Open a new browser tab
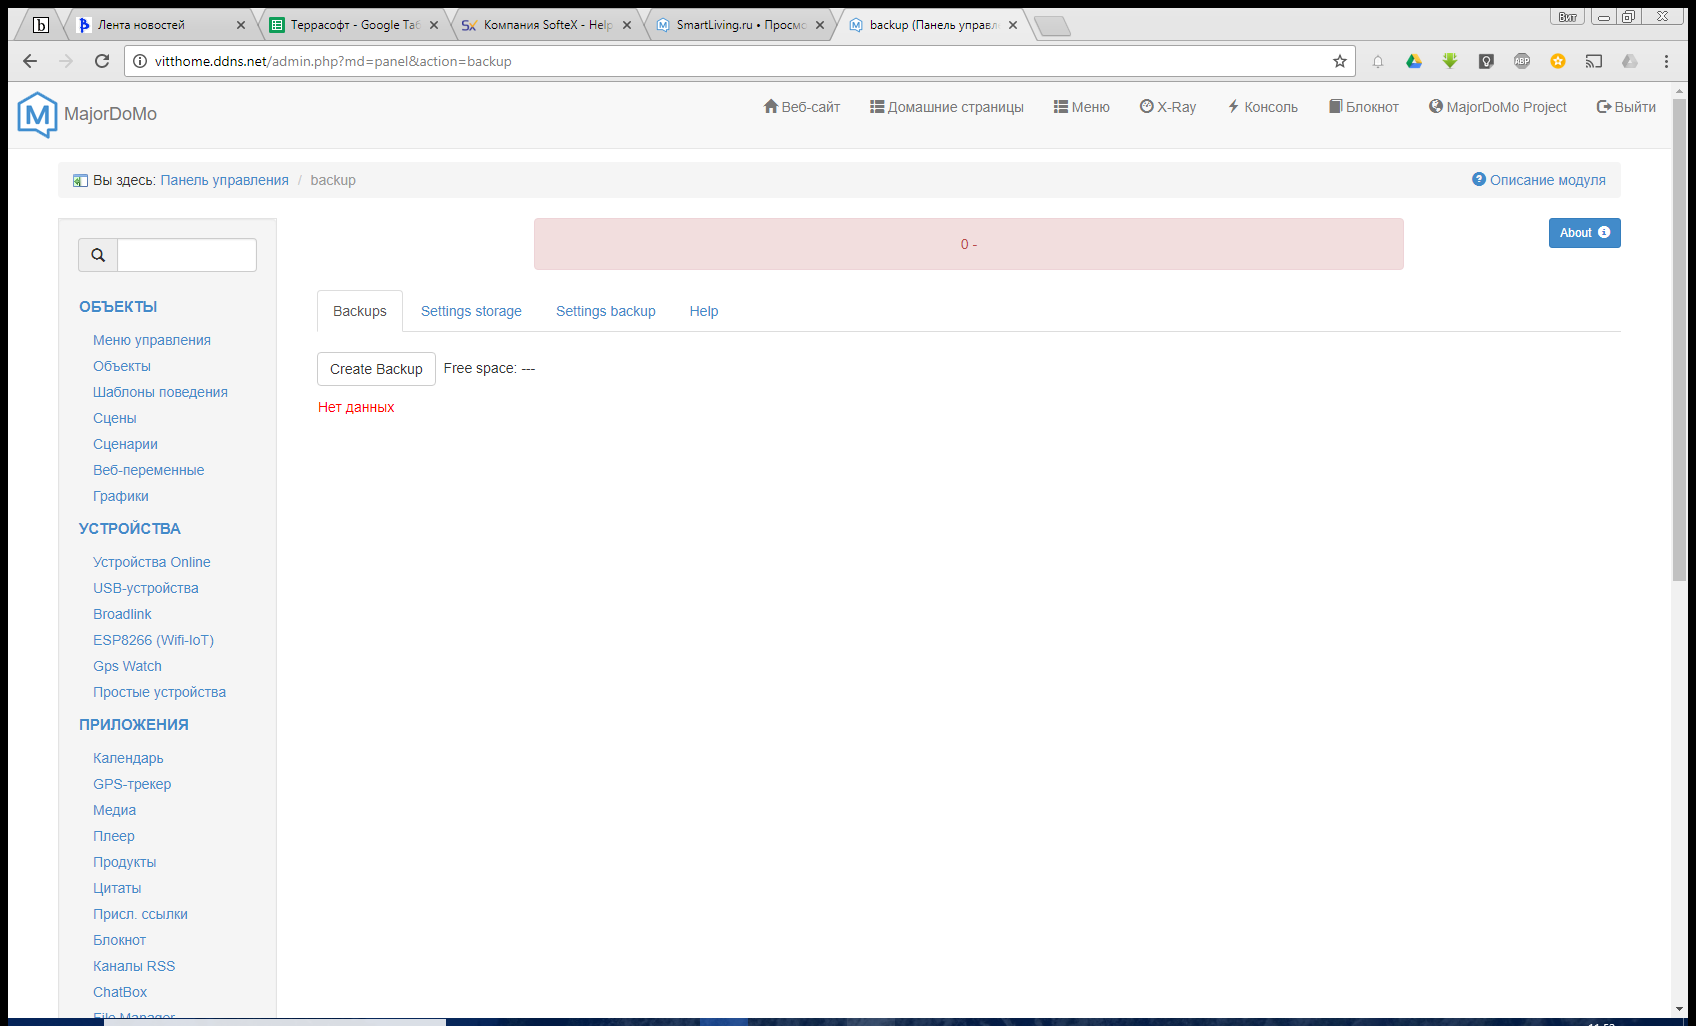The width and height of the screenshot is (1696, 1026). (x=1052, y=26)
